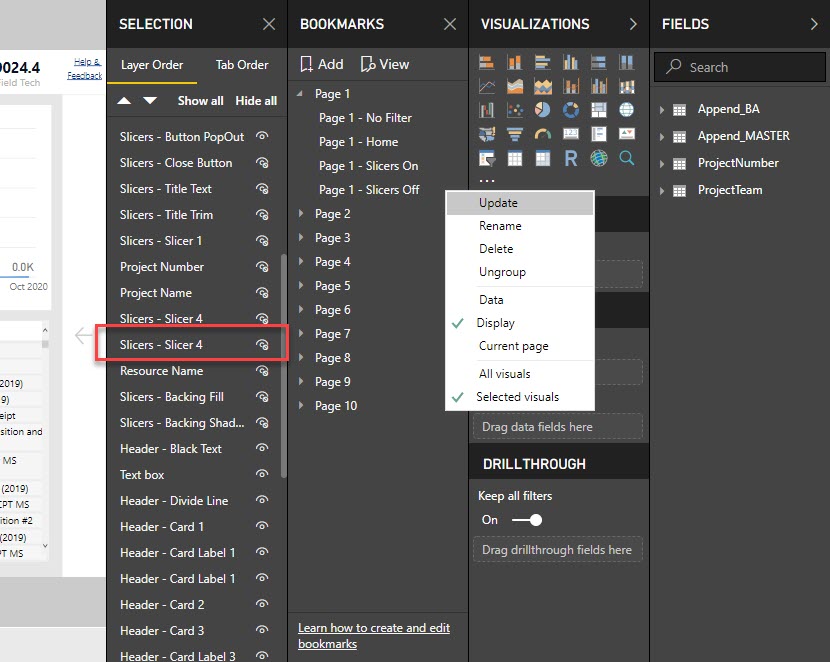Insert a Funnel chart visual
The height and width of the screenshot is (662, 830).
[x=515, y=133]
